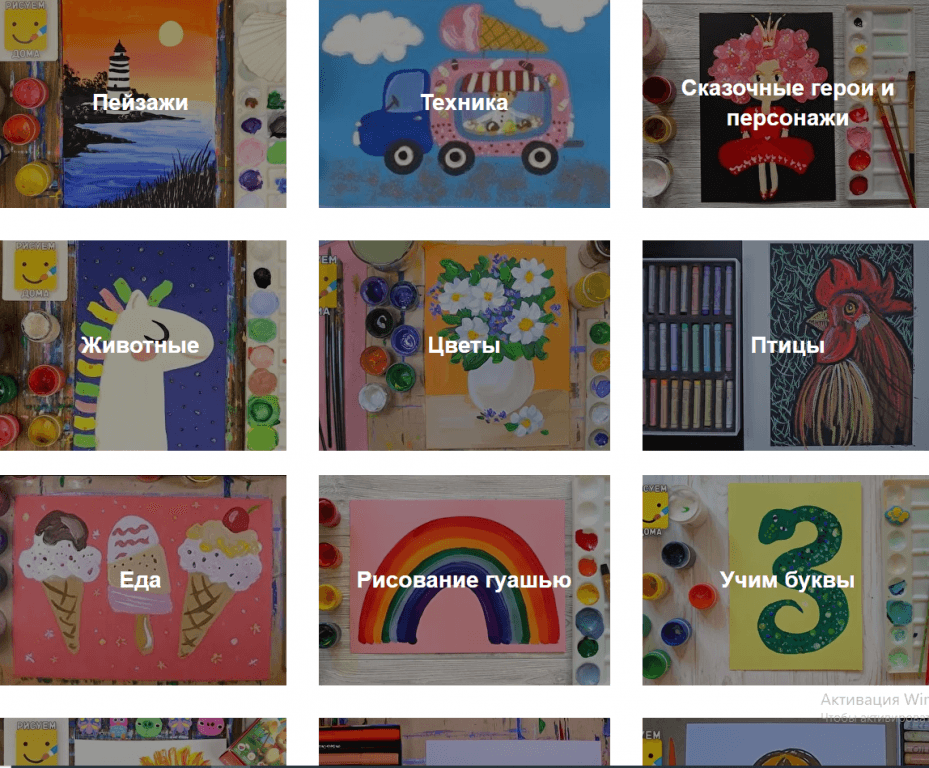Image resolution: width=929 pixels, height=768 pixels.
Task: Open the Учим буквы category tile
Action: [786, 580]
